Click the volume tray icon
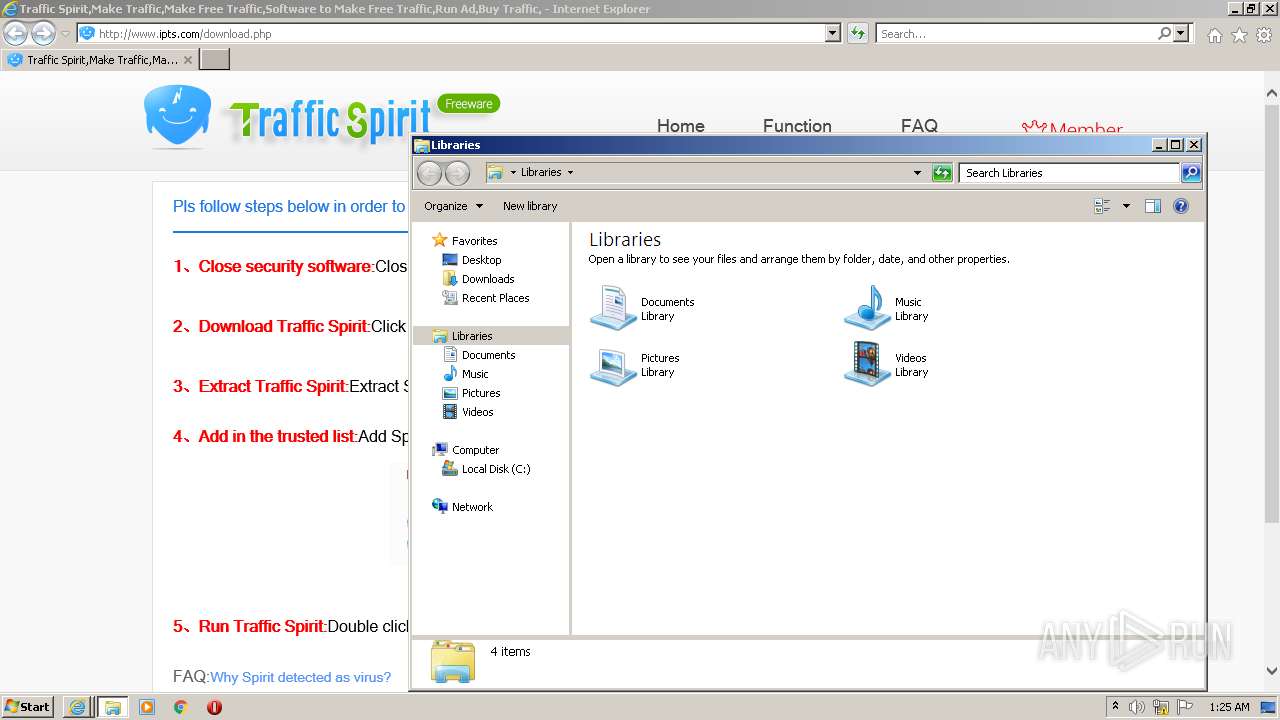This screenshot has width=1280, height=720. [1137, 707]
